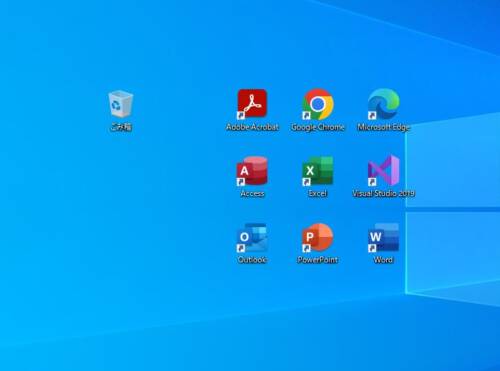Click the "Excel" text label
Viewport: 500px width, 371px height.
click(x=318, y=193)
